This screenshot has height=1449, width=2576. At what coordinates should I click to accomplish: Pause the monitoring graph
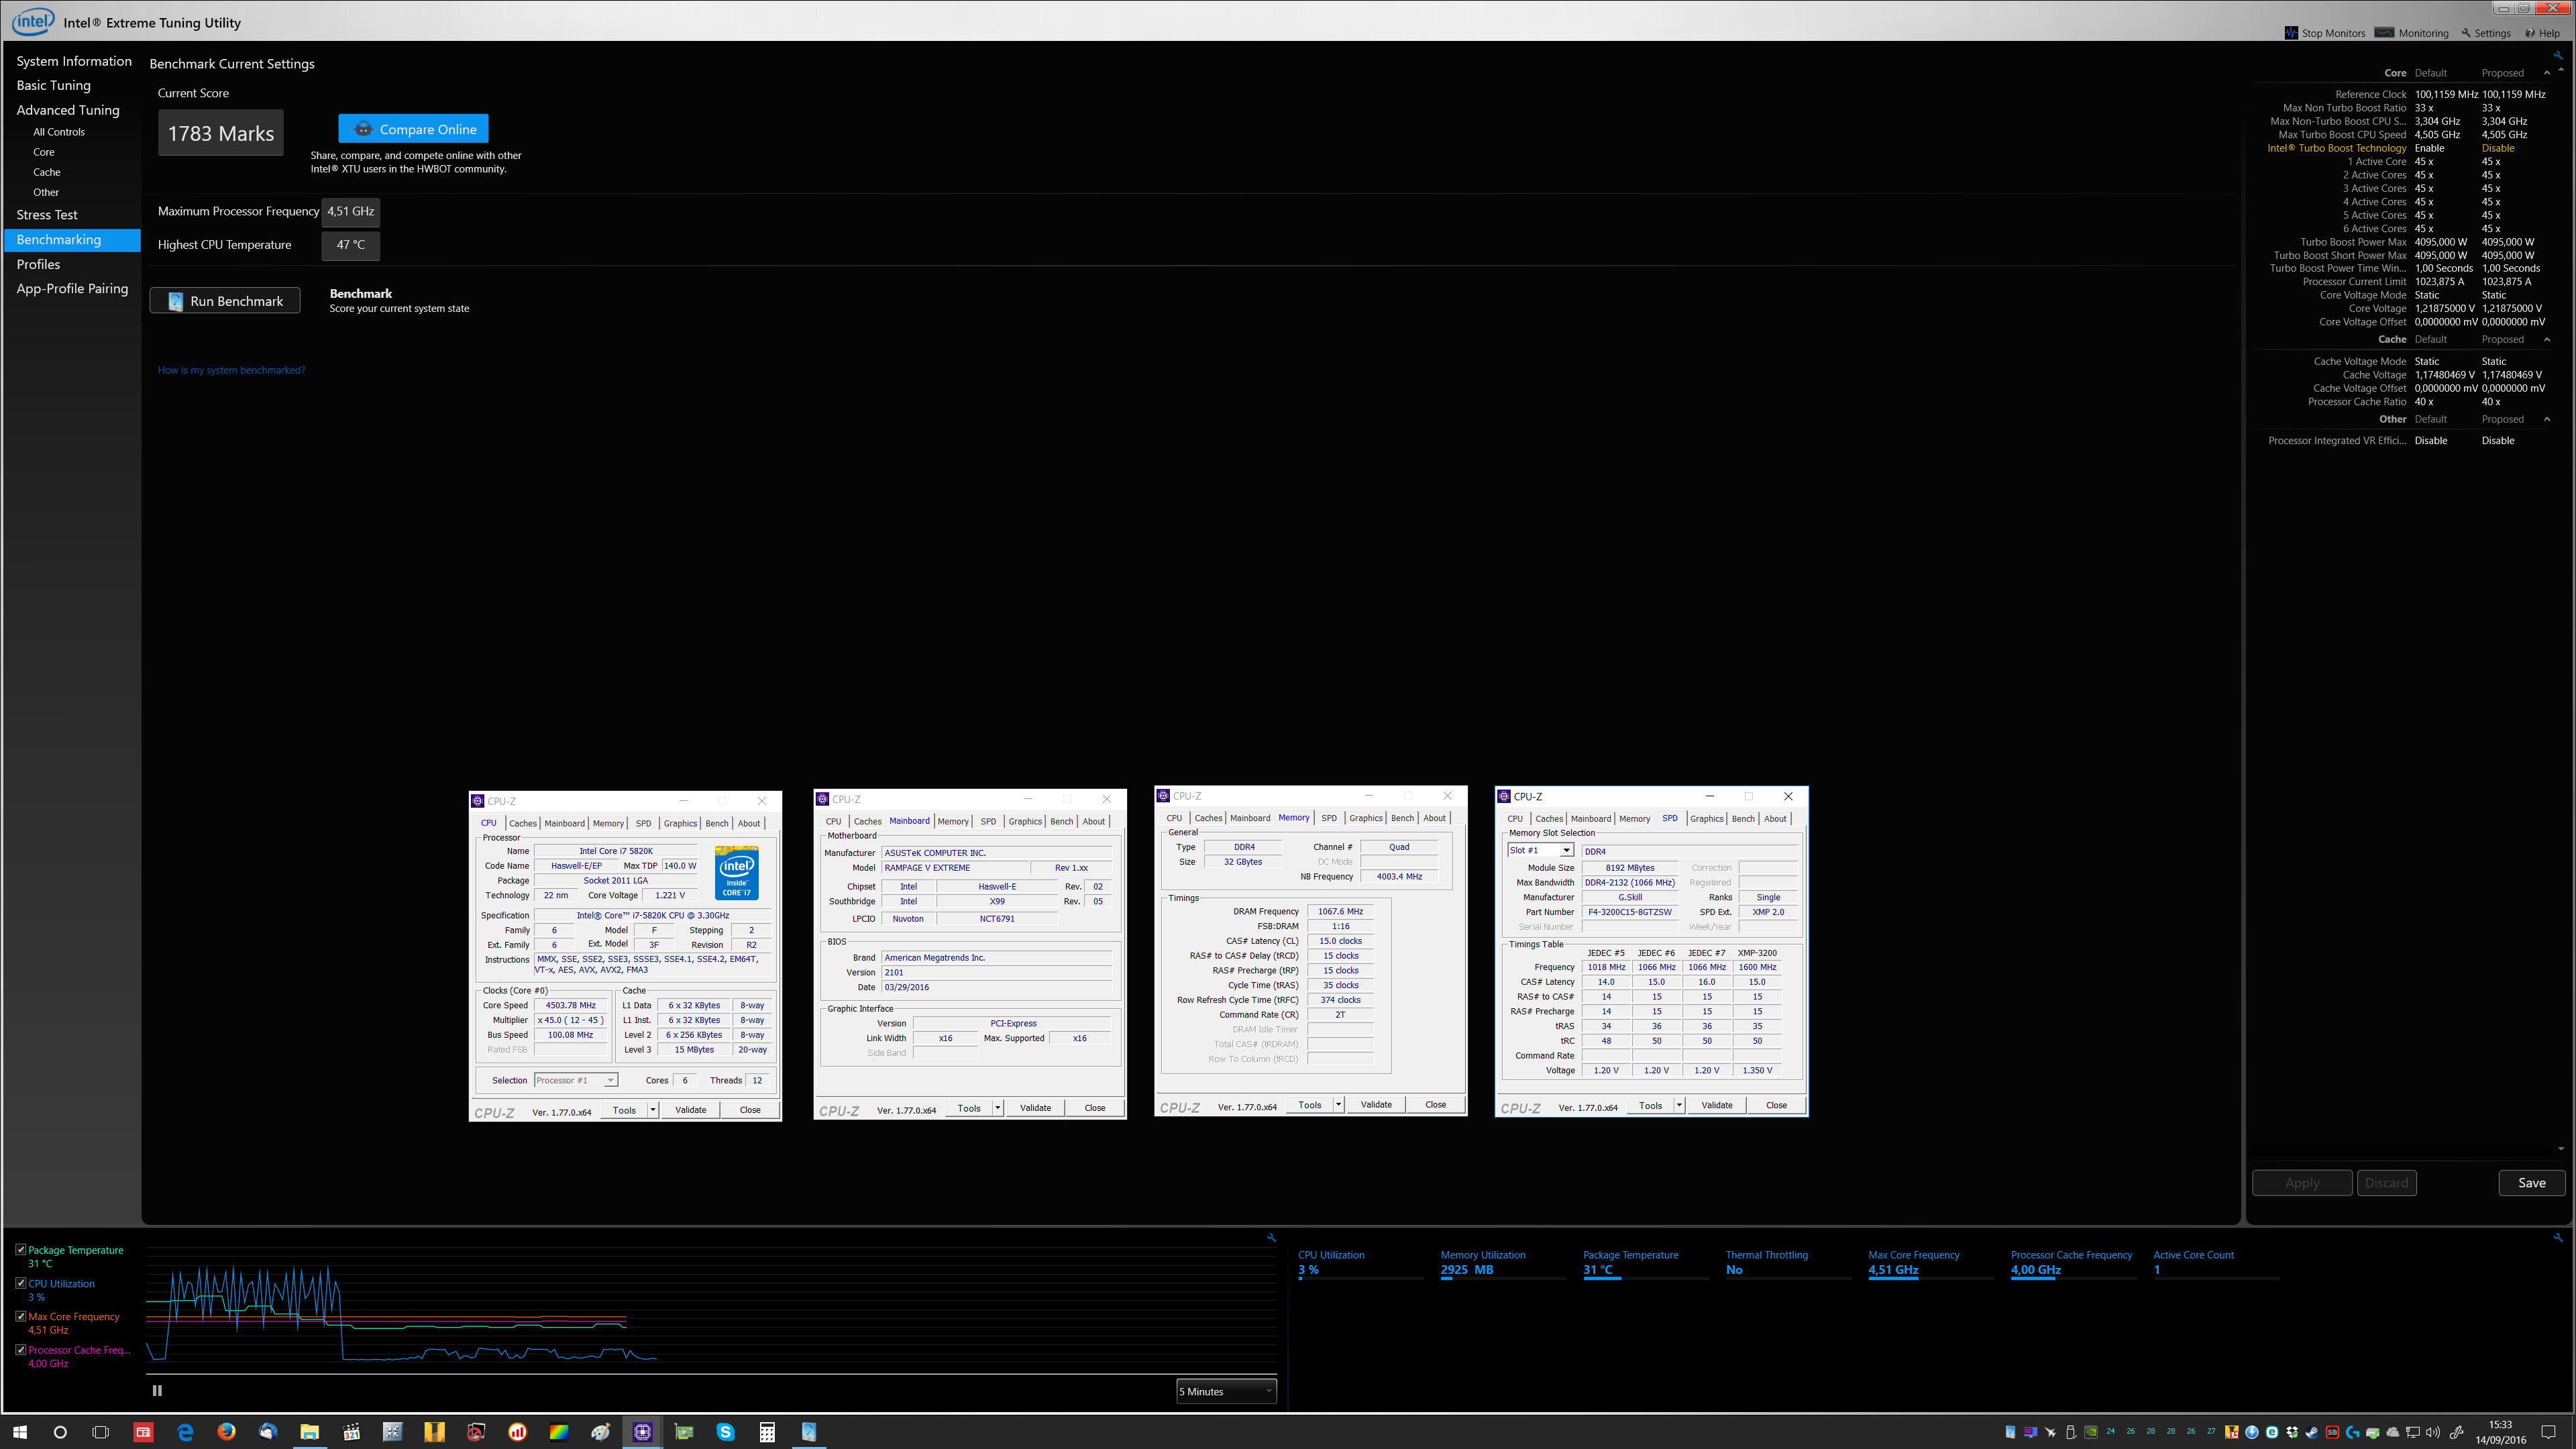pyautogui.click(x=157, y=1390)
